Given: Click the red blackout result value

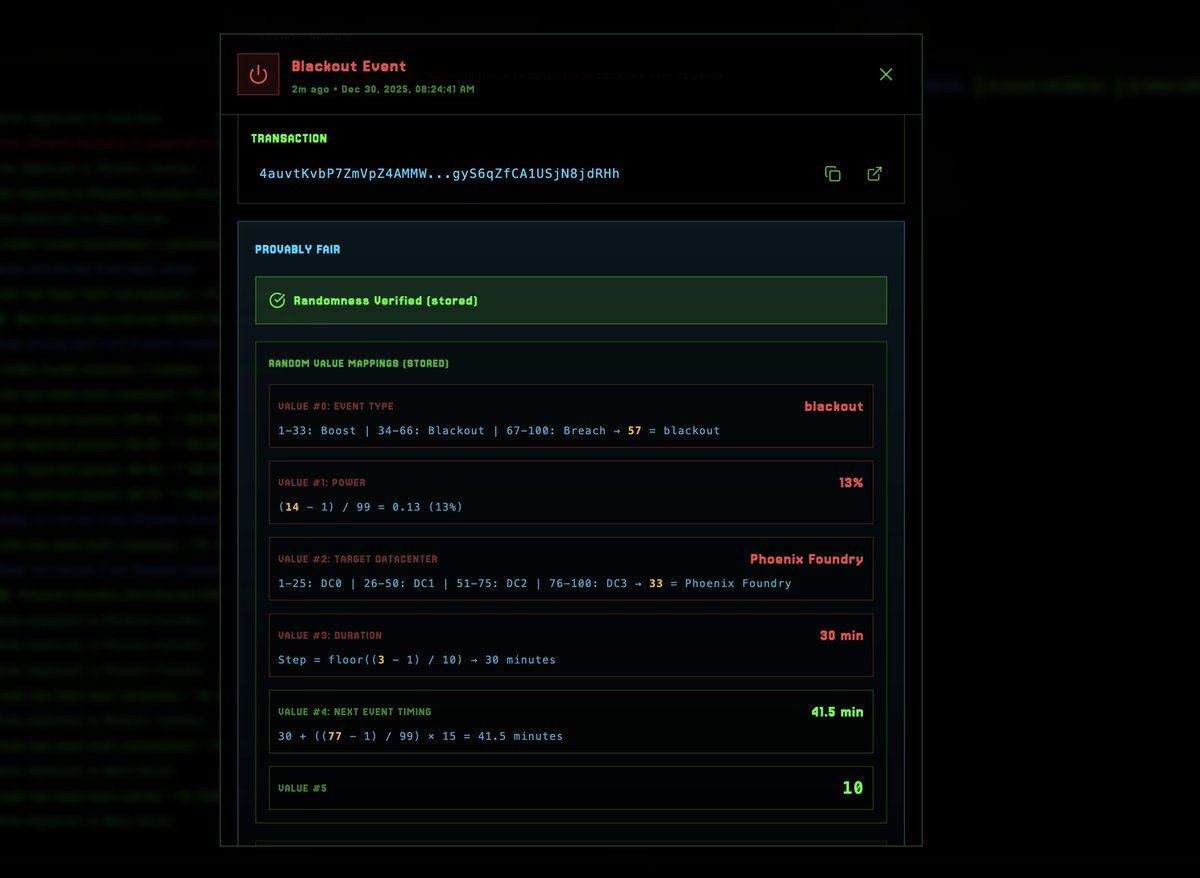Looking at the screenshot, I should pos(833,406).
